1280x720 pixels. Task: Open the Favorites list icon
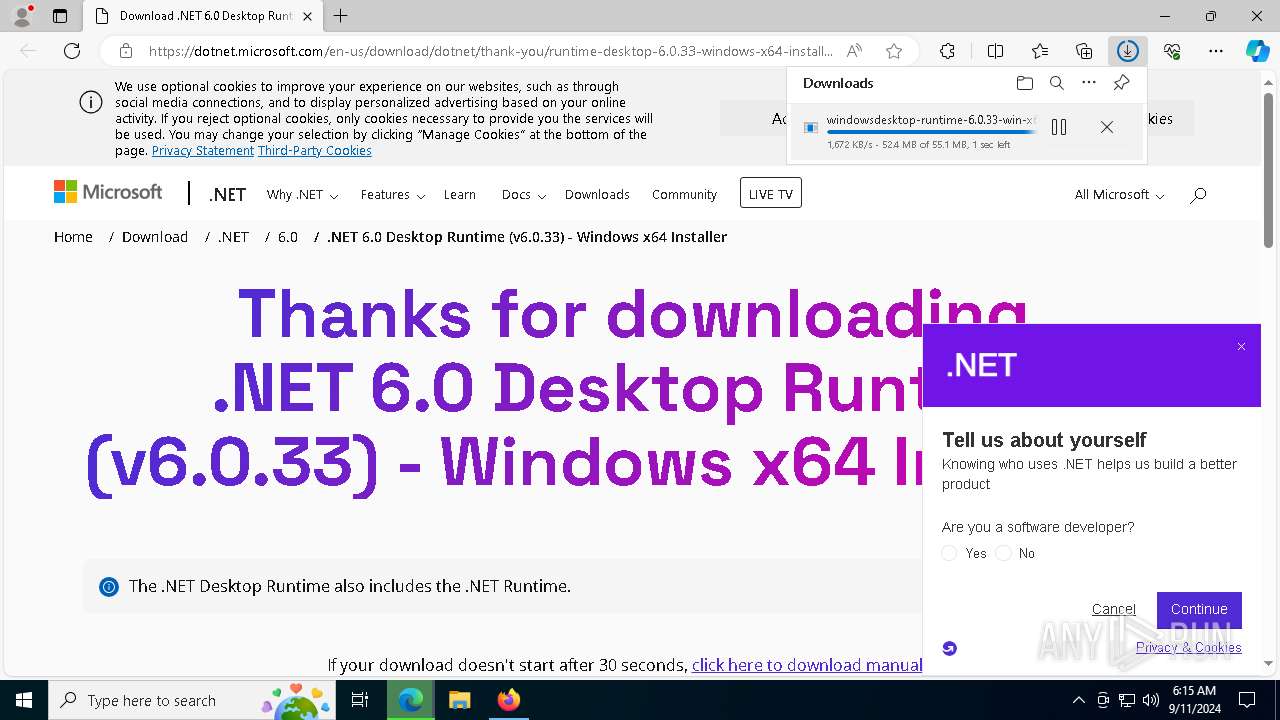coord(1040,51)
